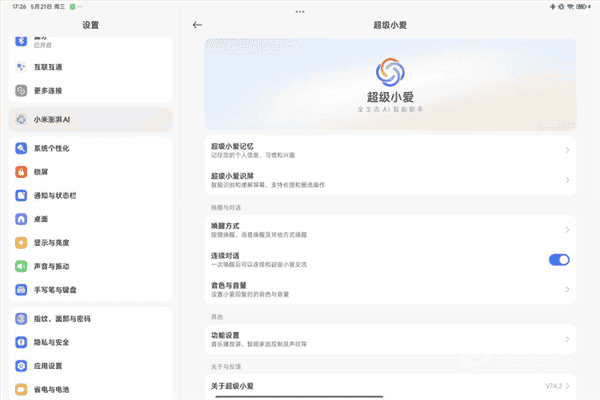This screenshot has width=600, height=400.
Task: Click the 声音与振动 label in sidebar
Action: click(52, 266)
